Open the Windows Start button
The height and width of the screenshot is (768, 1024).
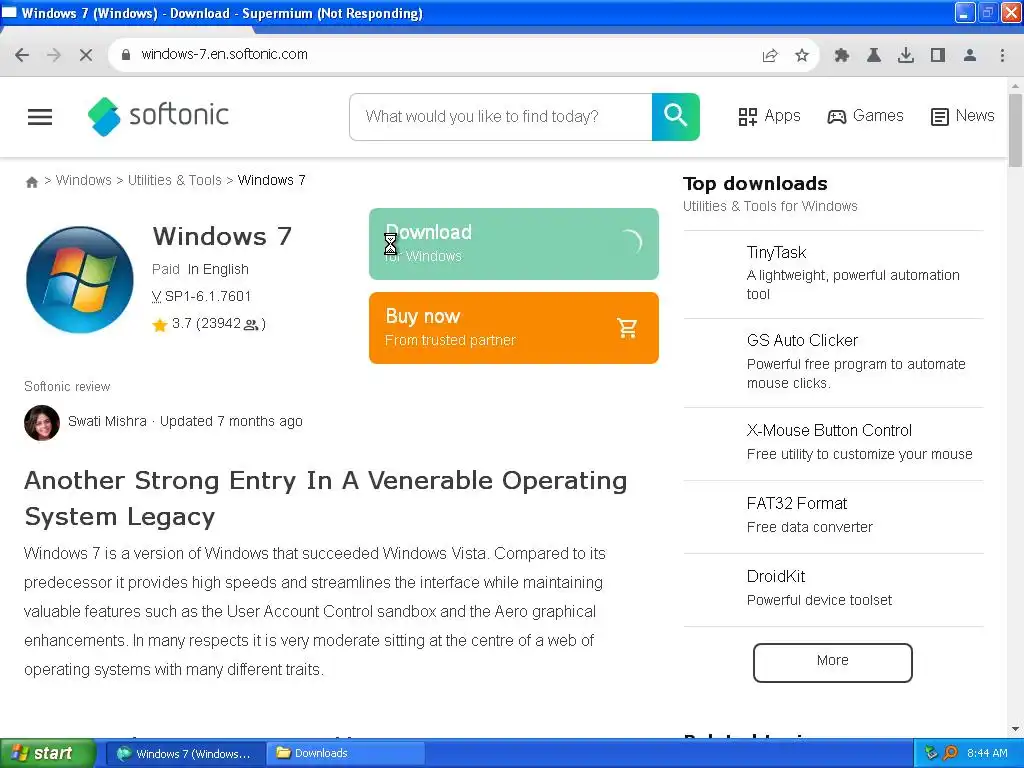46,754
